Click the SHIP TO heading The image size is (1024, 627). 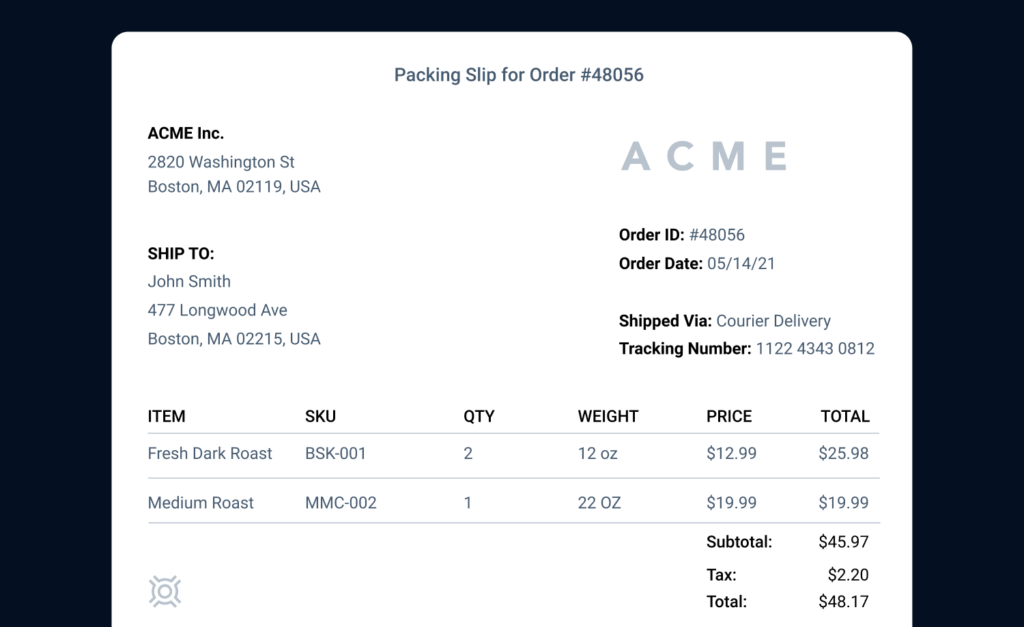pyautogui.click(x=181, y=254)
